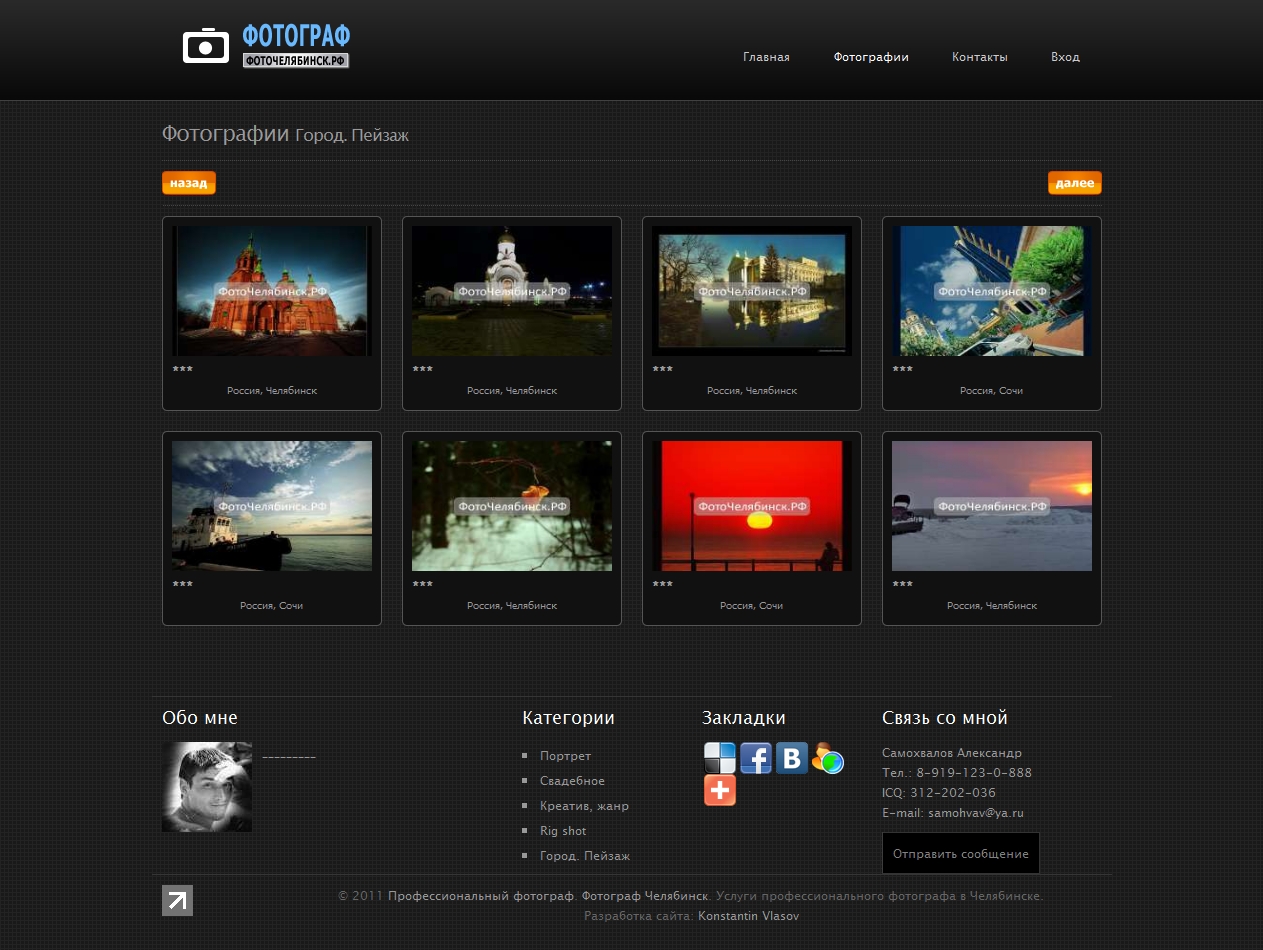
Task: Select the Портрет category
Action: click(565, 756)
